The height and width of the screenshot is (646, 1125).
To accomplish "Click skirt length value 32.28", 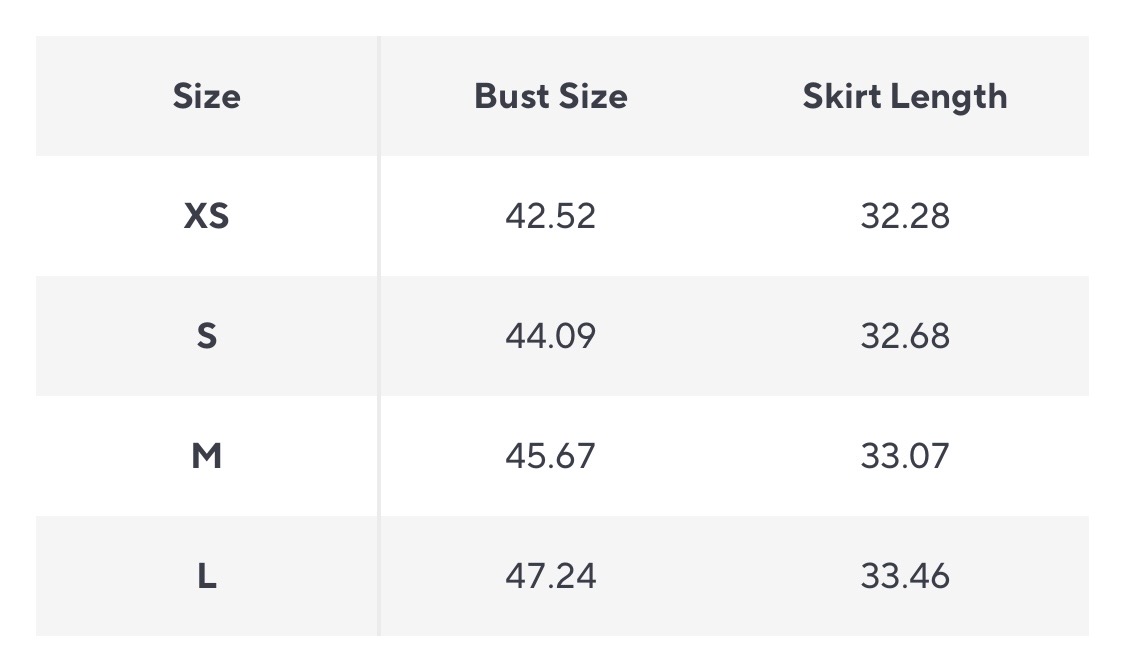I will click(904, 216).
